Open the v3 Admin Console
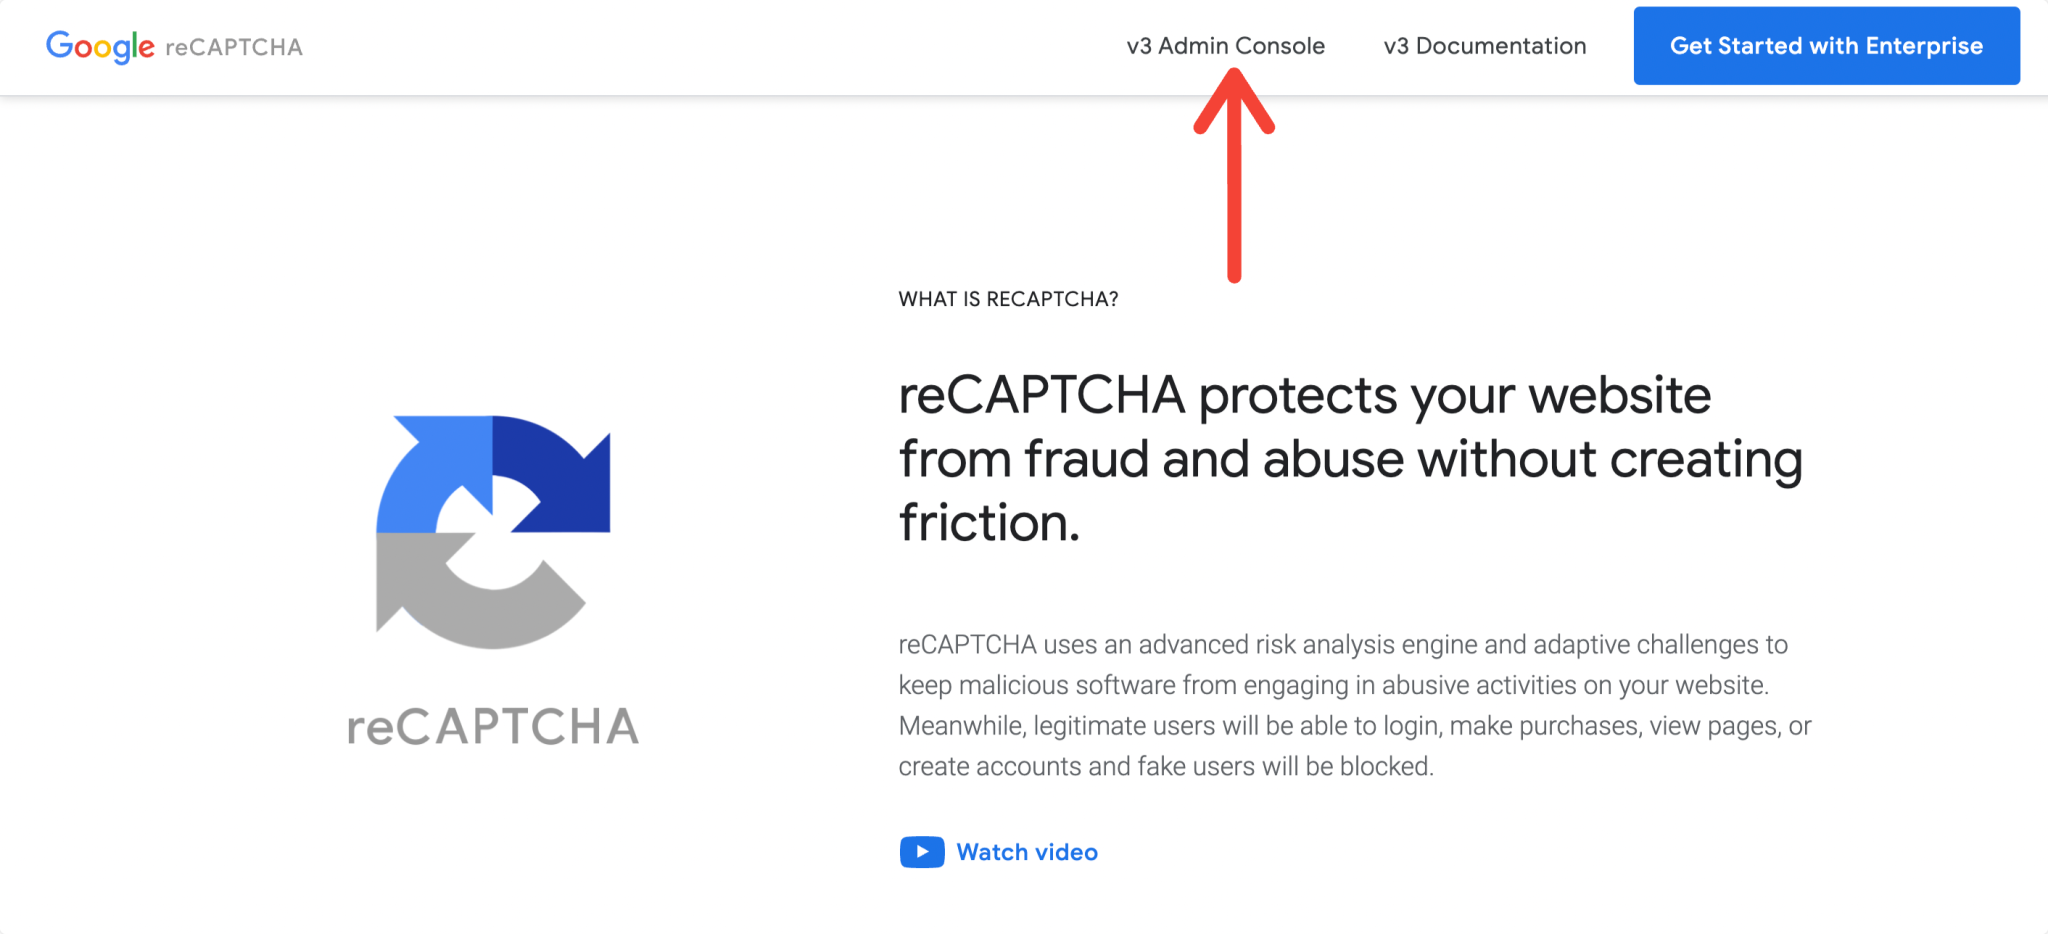 pyautogui.click(x=1226, y=46)
